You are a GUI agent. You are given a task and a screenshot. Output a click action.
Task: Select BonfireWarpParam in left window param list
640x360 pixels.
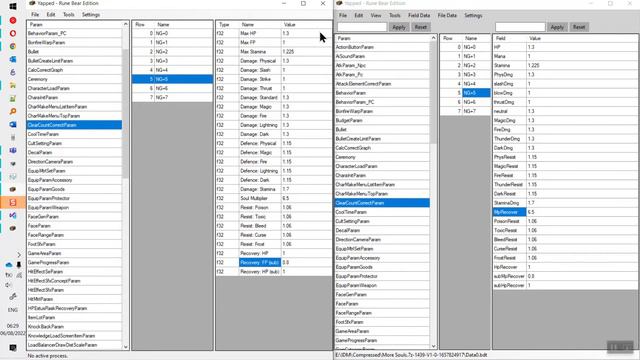pyautogui.click(x=74, y=42)
